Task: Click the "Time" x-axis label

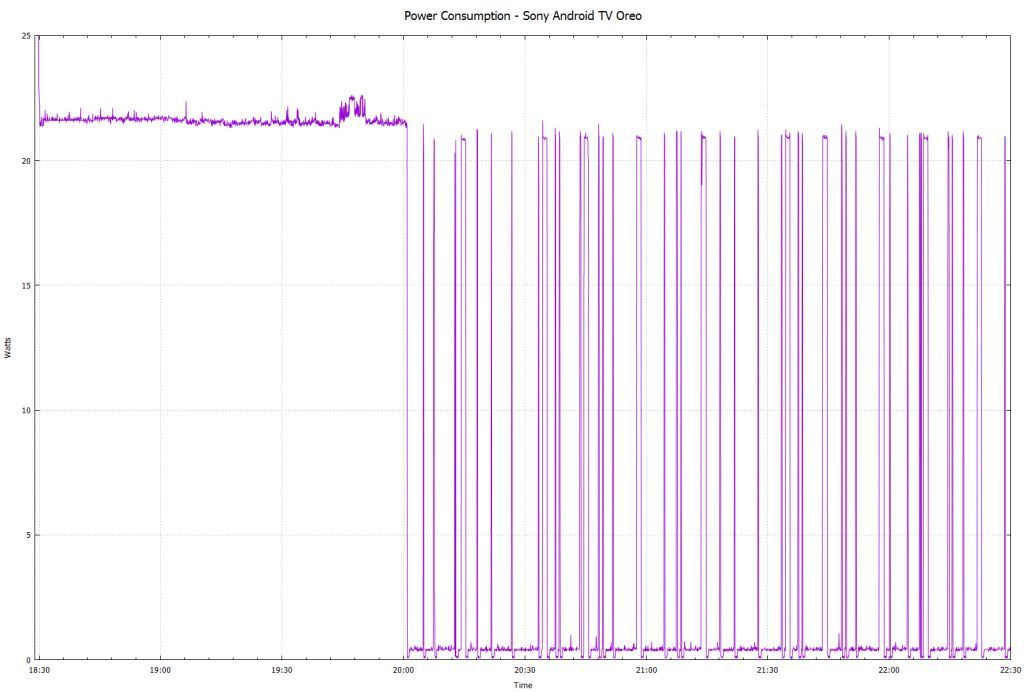Action: [523, 685]
